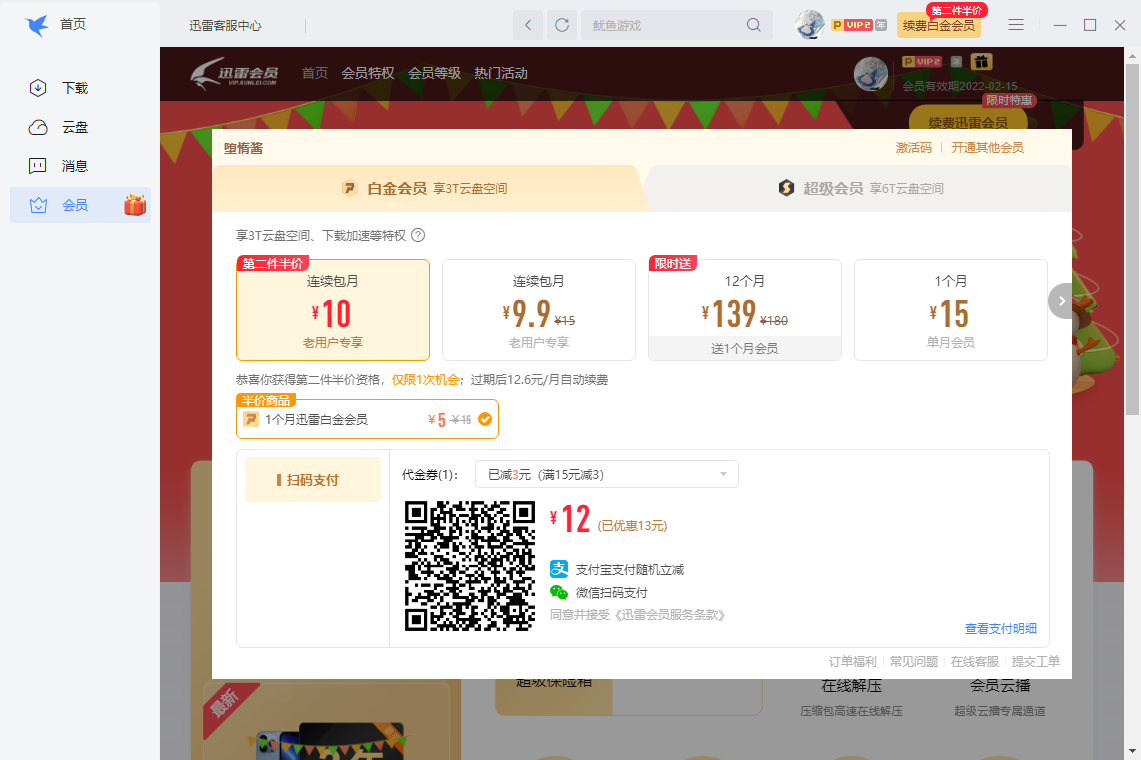This screenshot has height=760, width=1141.
Task: Click the 仅限1次机会 highlighted text
Action: coord(426,379)
